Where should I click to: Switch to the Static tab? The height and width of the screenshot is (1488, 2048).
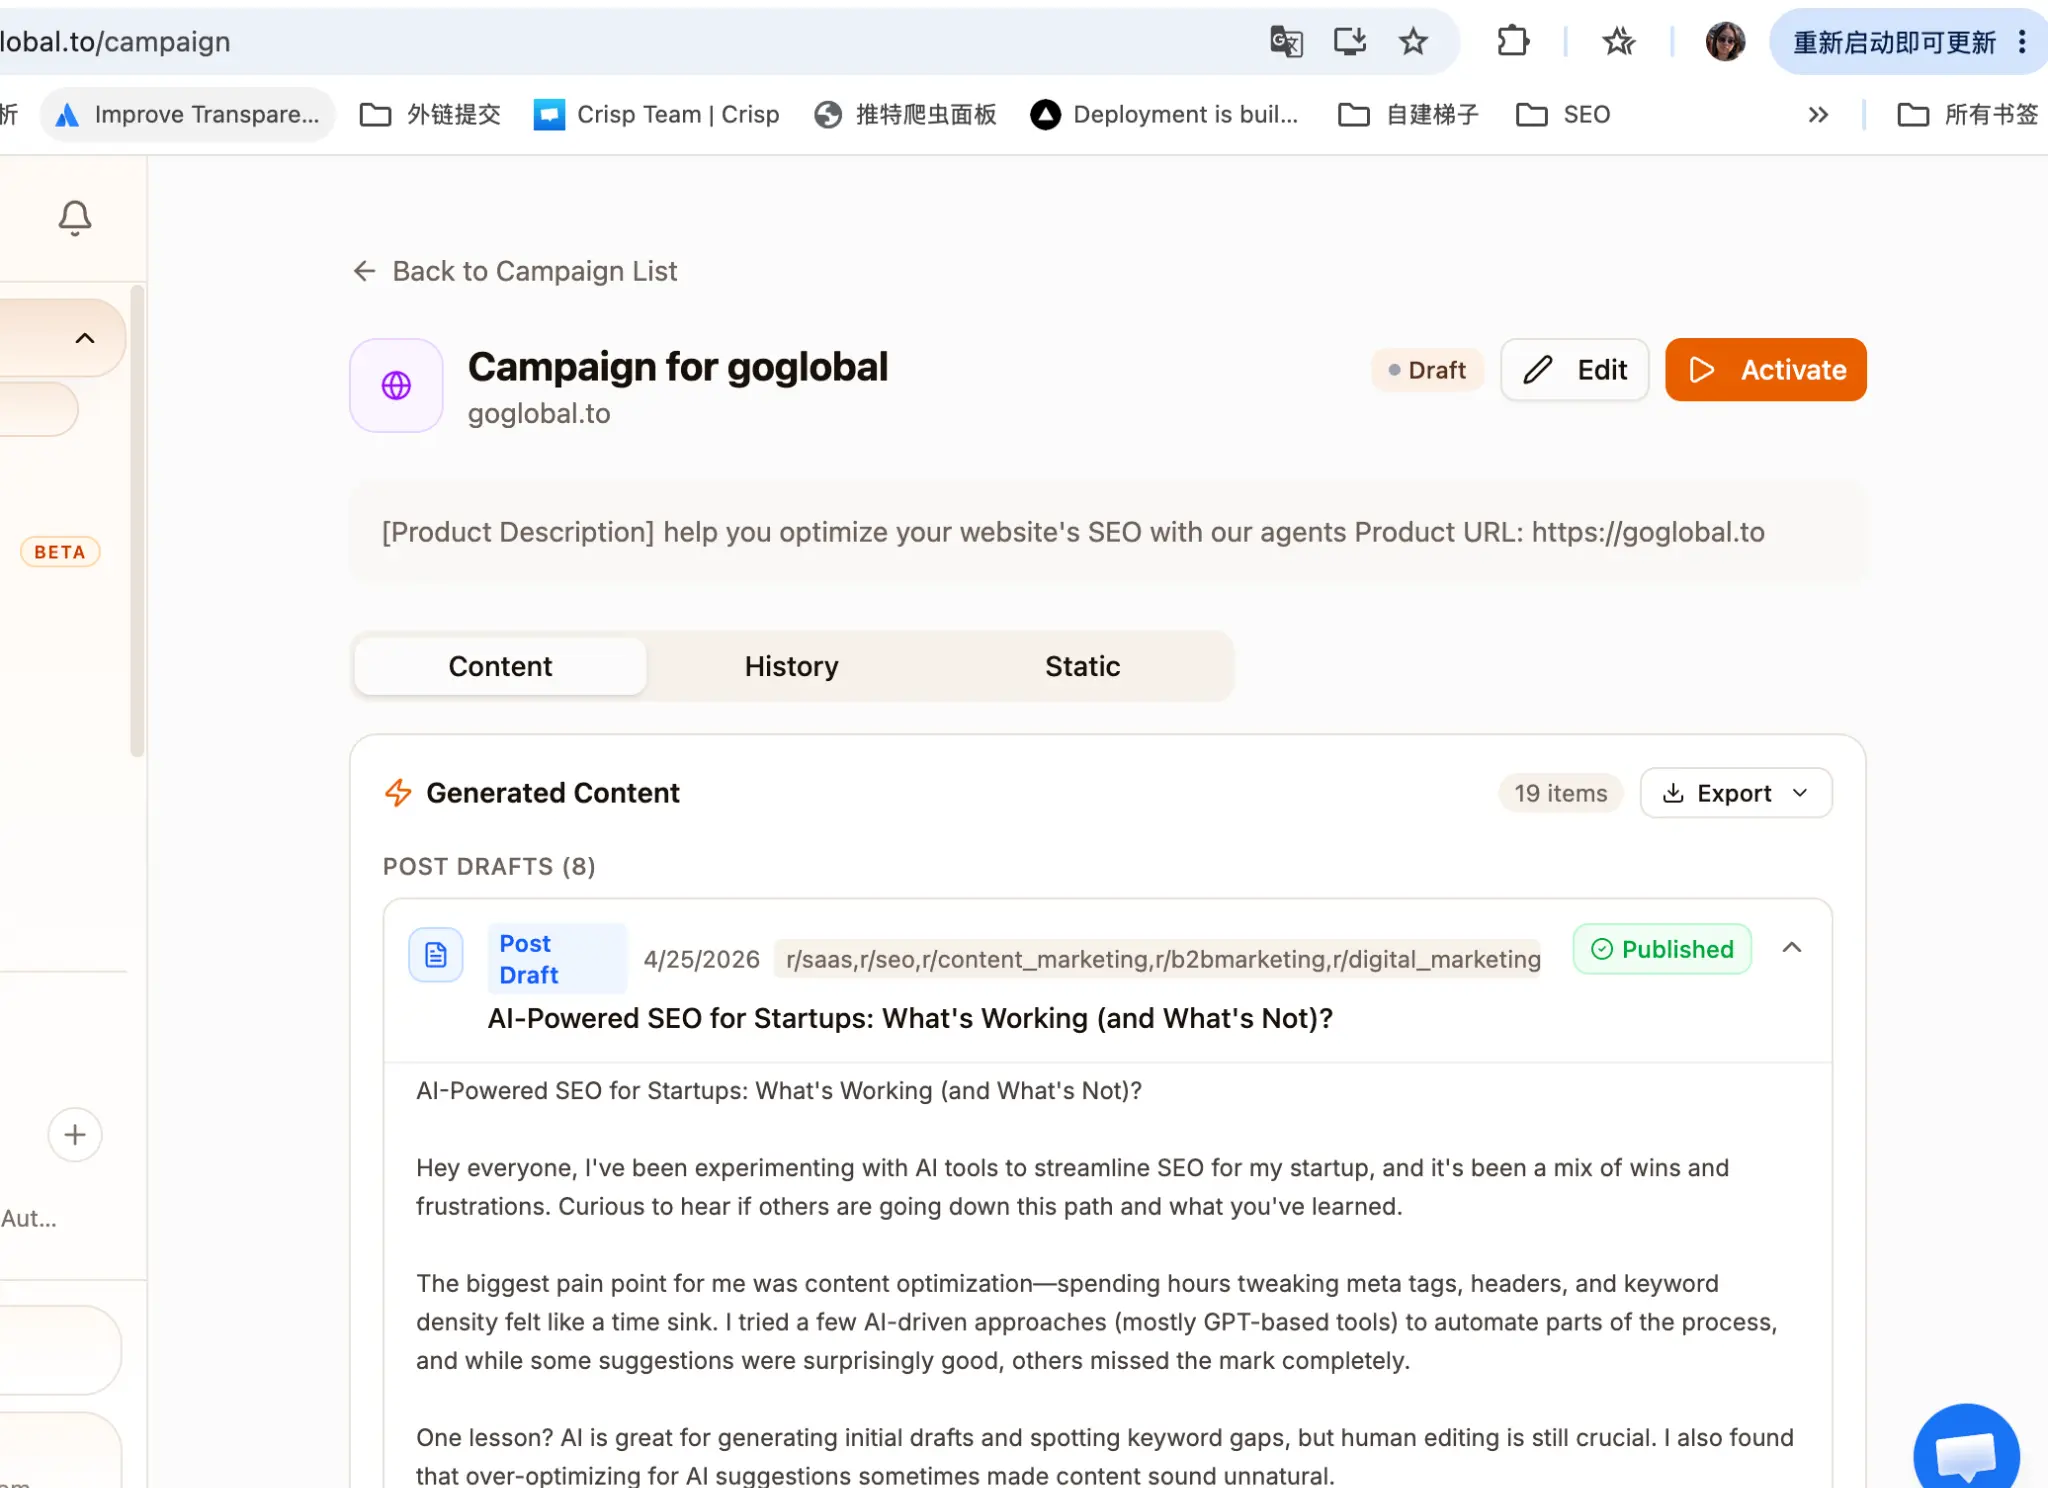(1083, 666)
